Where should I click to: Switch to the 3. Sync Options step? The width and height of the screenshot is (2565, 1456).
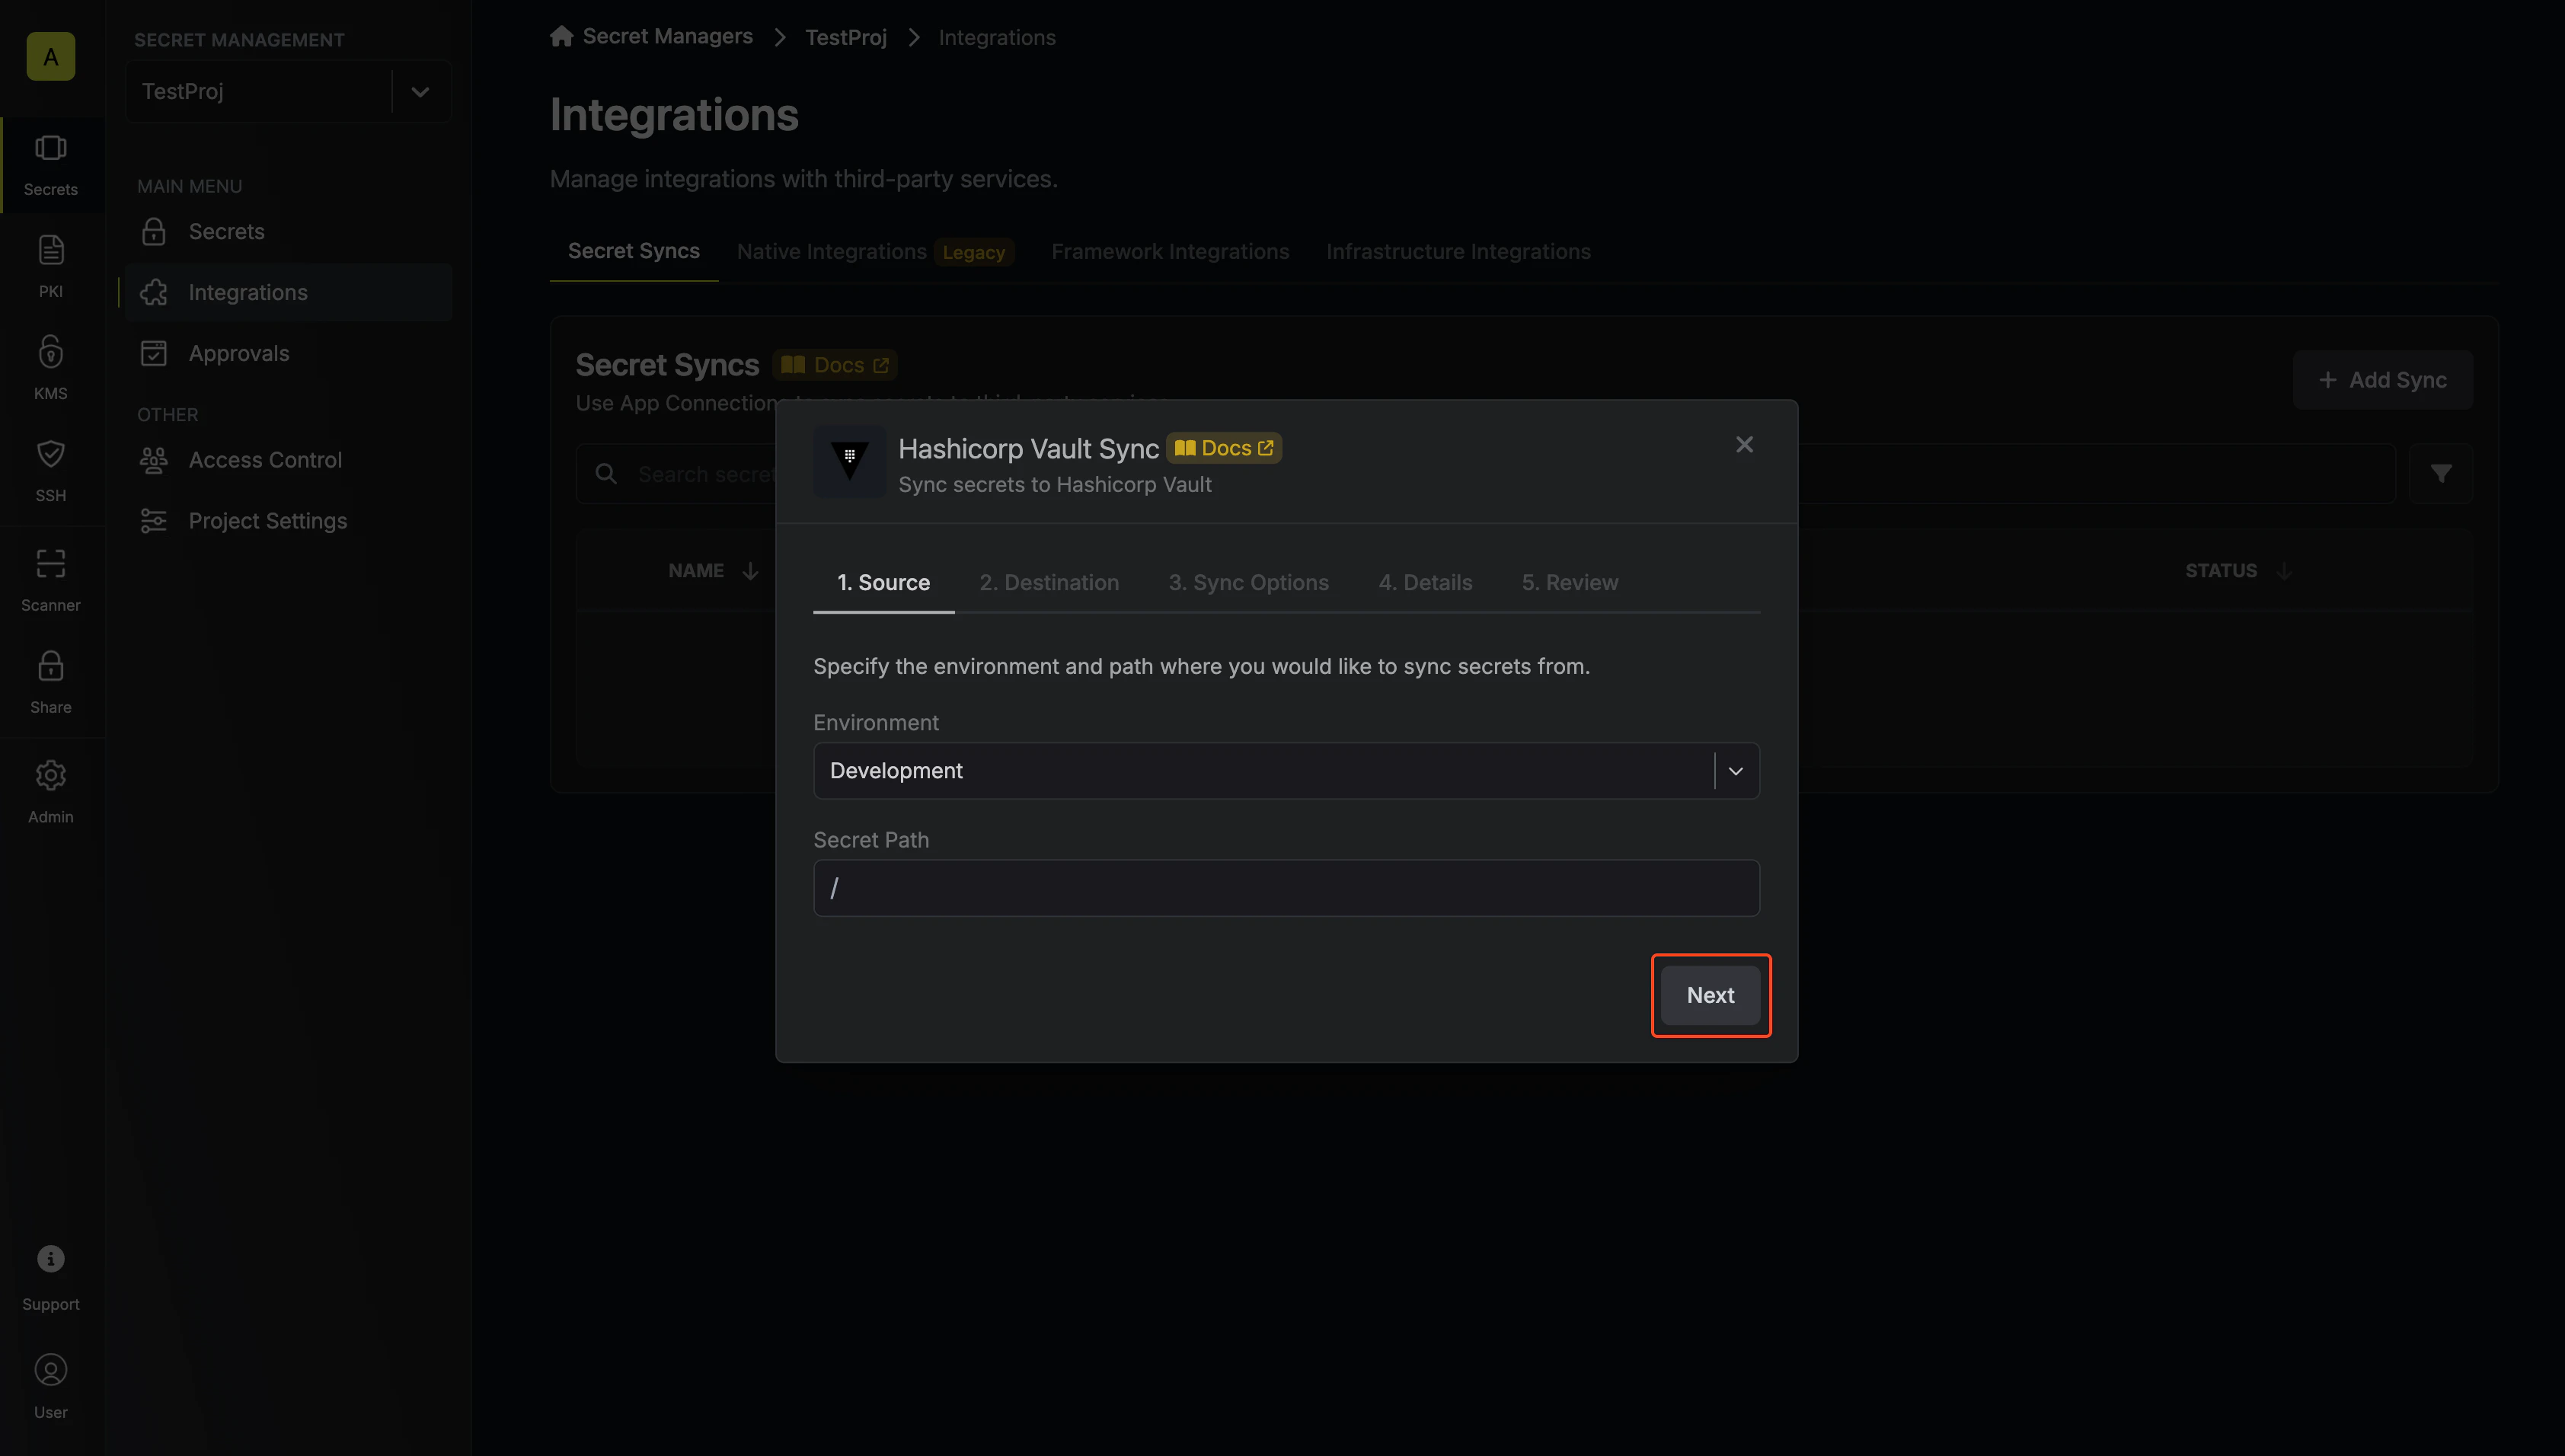point(1248,582)
